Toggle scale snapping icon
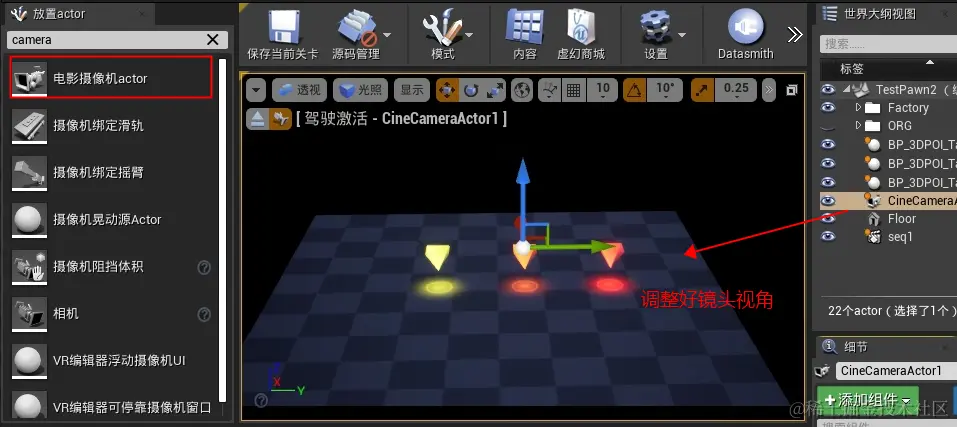This screenshot has height=427, width=957. pos(702,91)
